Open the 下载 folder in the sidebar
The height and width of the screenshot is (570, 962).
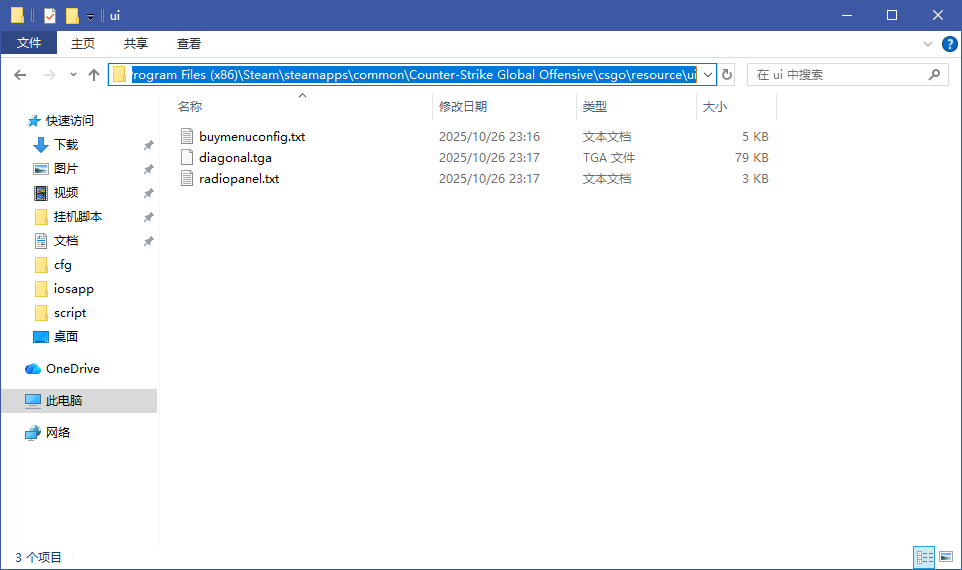66,145
